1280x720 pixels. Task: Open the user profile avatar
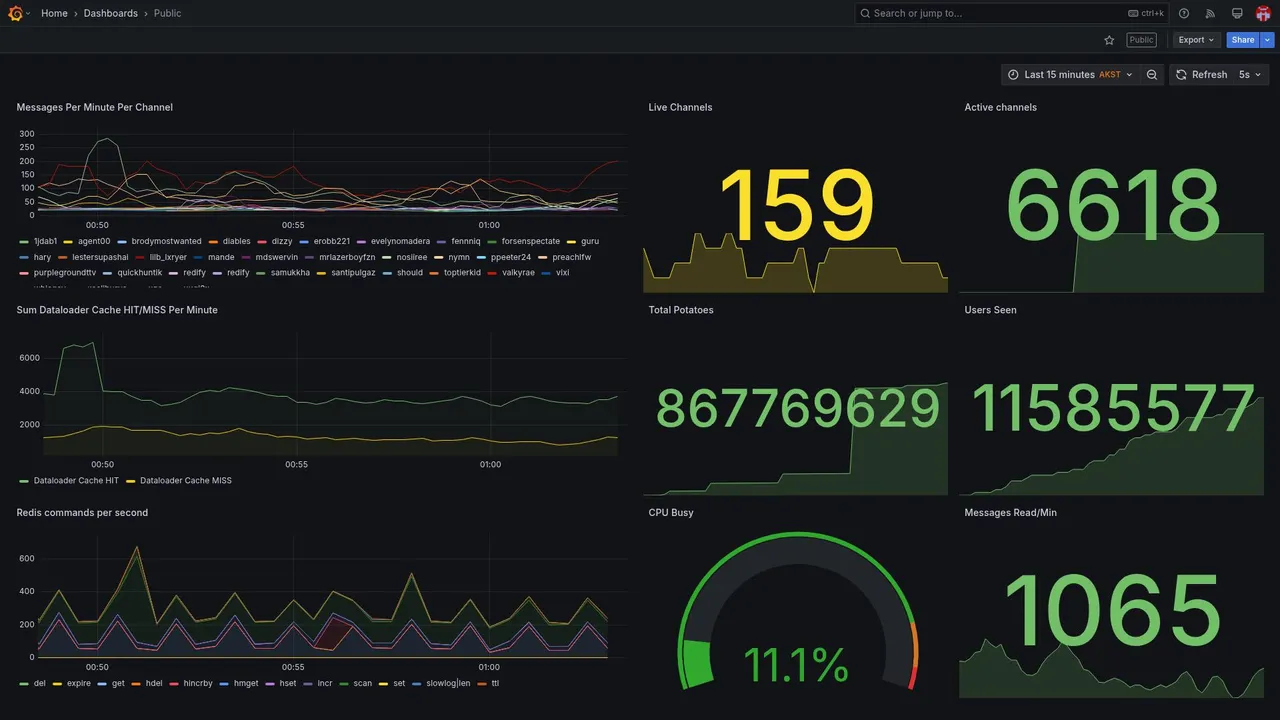click(x=1263, y=13)
